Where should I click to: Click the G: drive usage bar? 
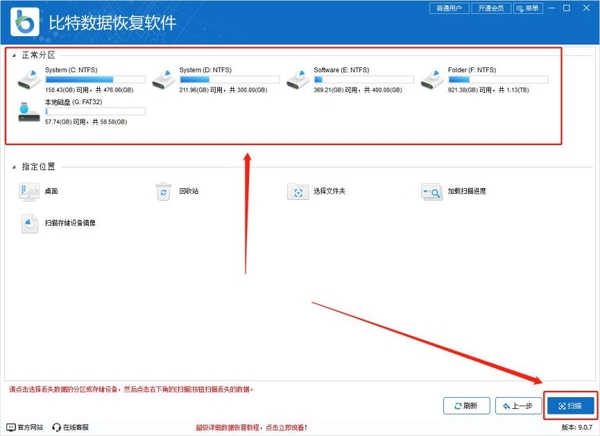pos(95,111)
